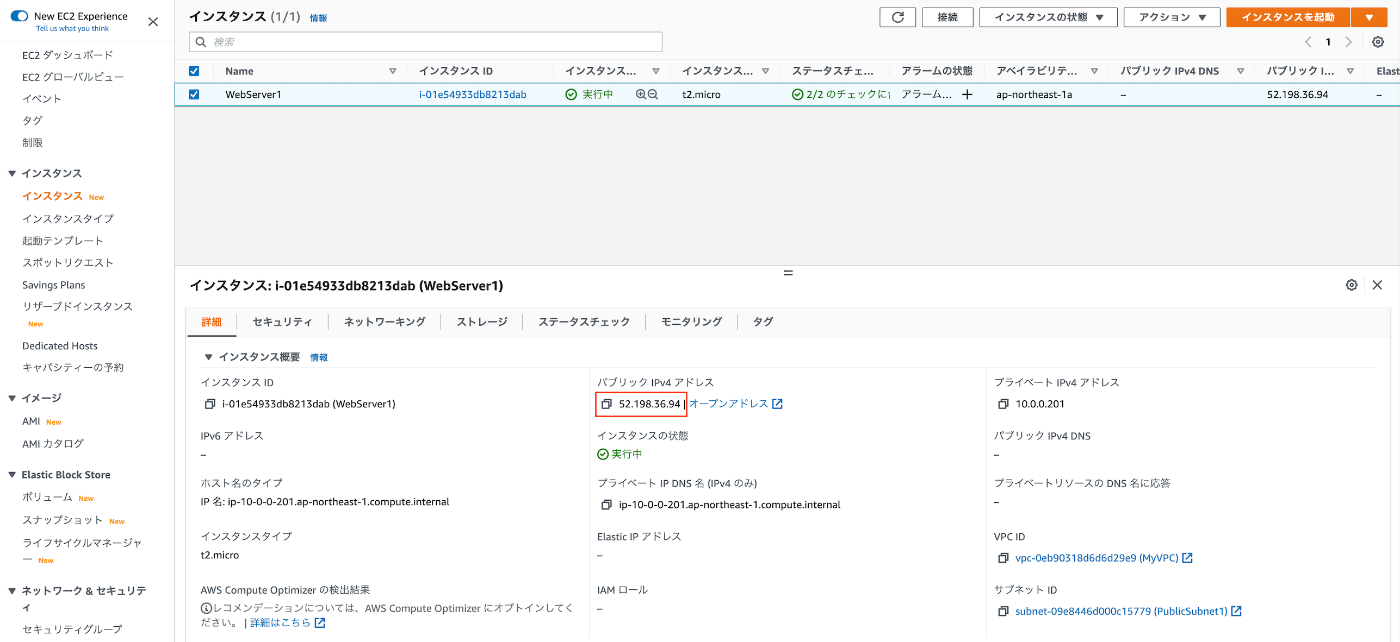Go to previous page of instances
This screenshot has width=1400, height=642.
pos(1308,42)
